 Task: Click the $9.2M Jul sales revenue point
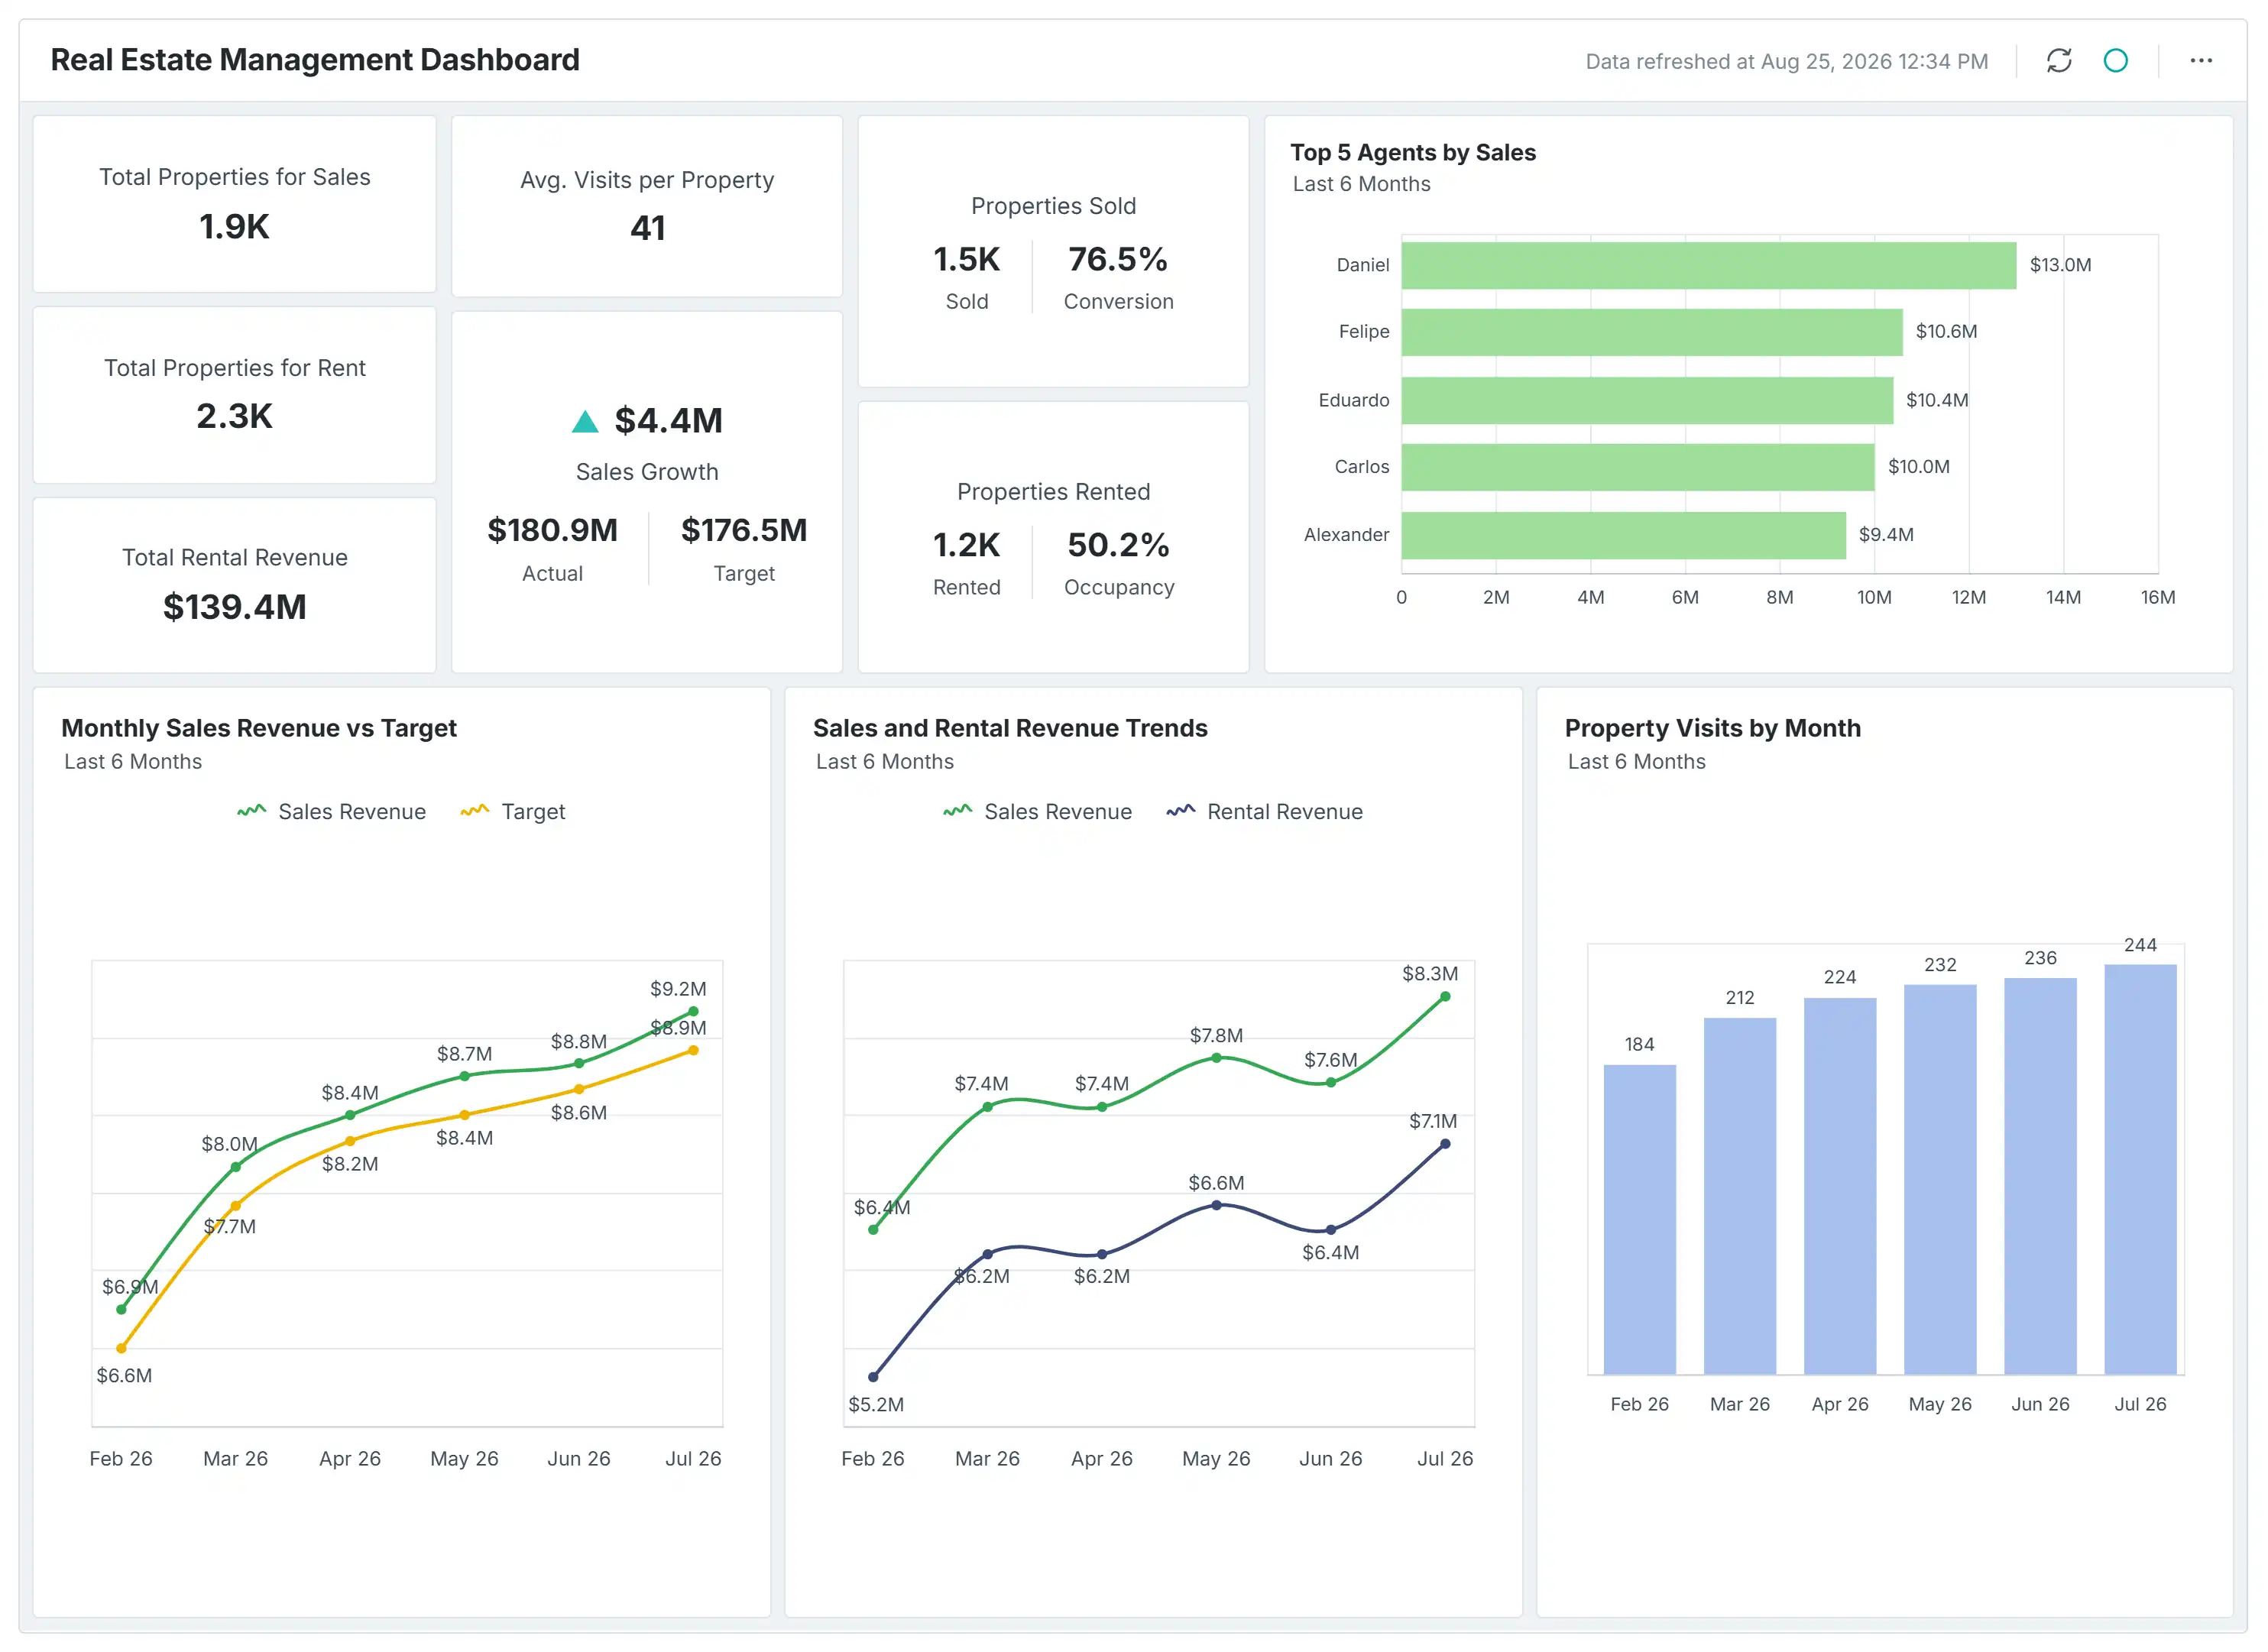(693, 1012)
